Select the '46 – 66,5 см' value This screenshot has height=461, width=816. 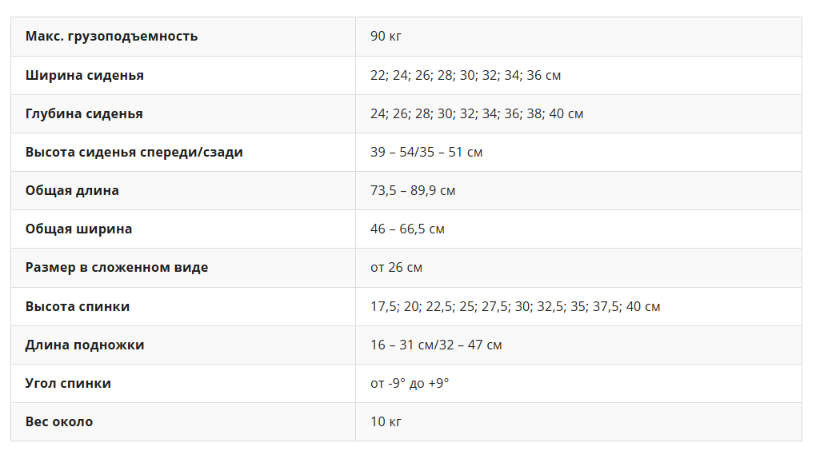[407, 229]
